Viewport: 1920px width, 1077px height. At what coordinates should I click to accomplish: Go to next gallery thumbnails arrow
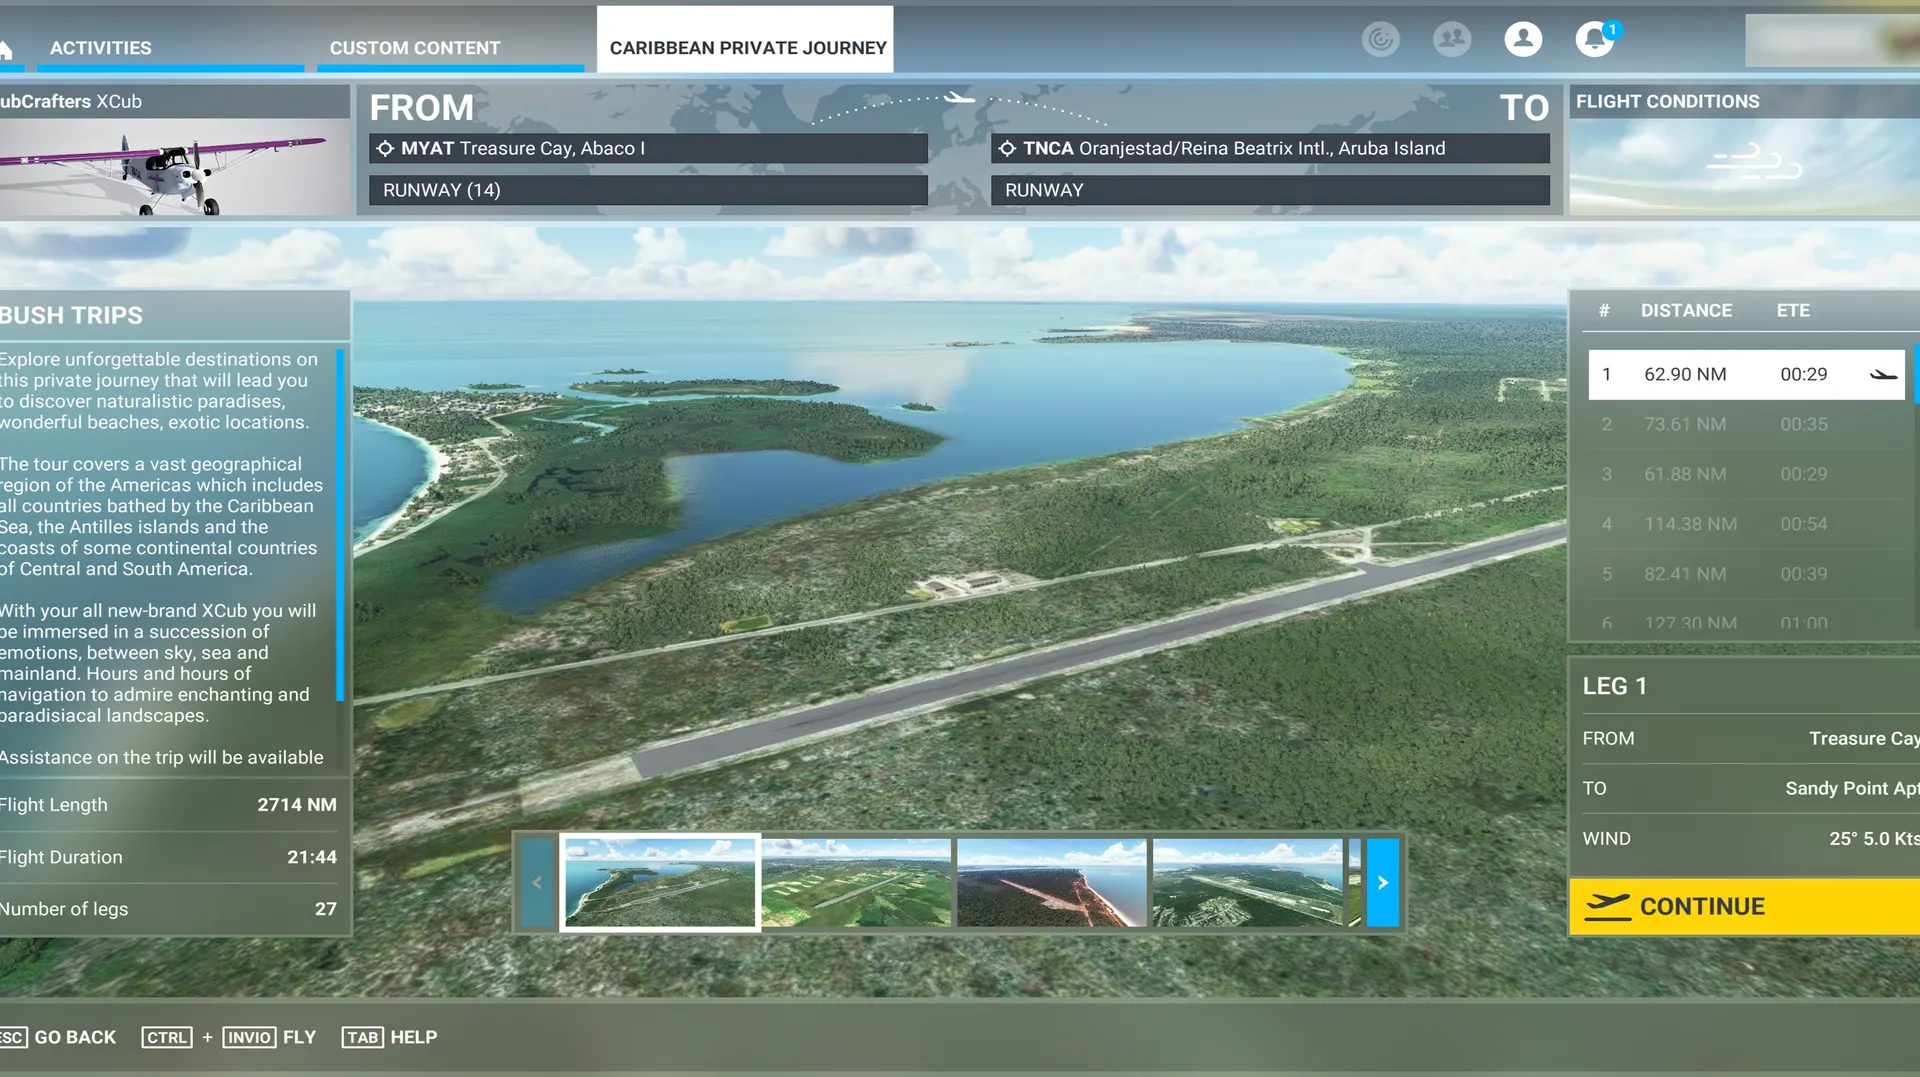coord(1383,882)
